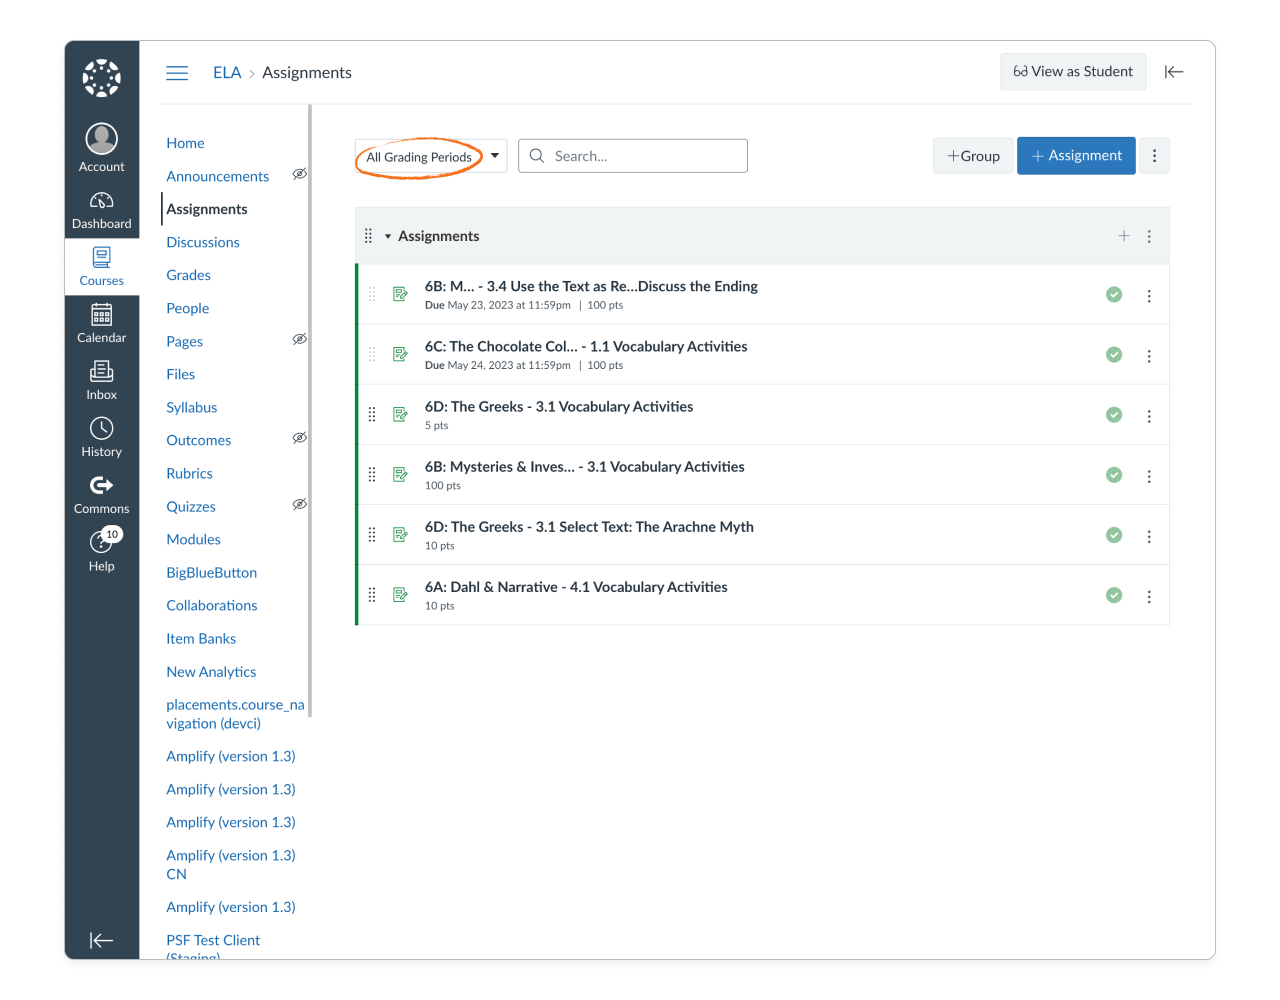Click the assignment icon next to 6D: The Greeks
Viewport: 1280px width, 1000px height.
click(x=400, y=414)
